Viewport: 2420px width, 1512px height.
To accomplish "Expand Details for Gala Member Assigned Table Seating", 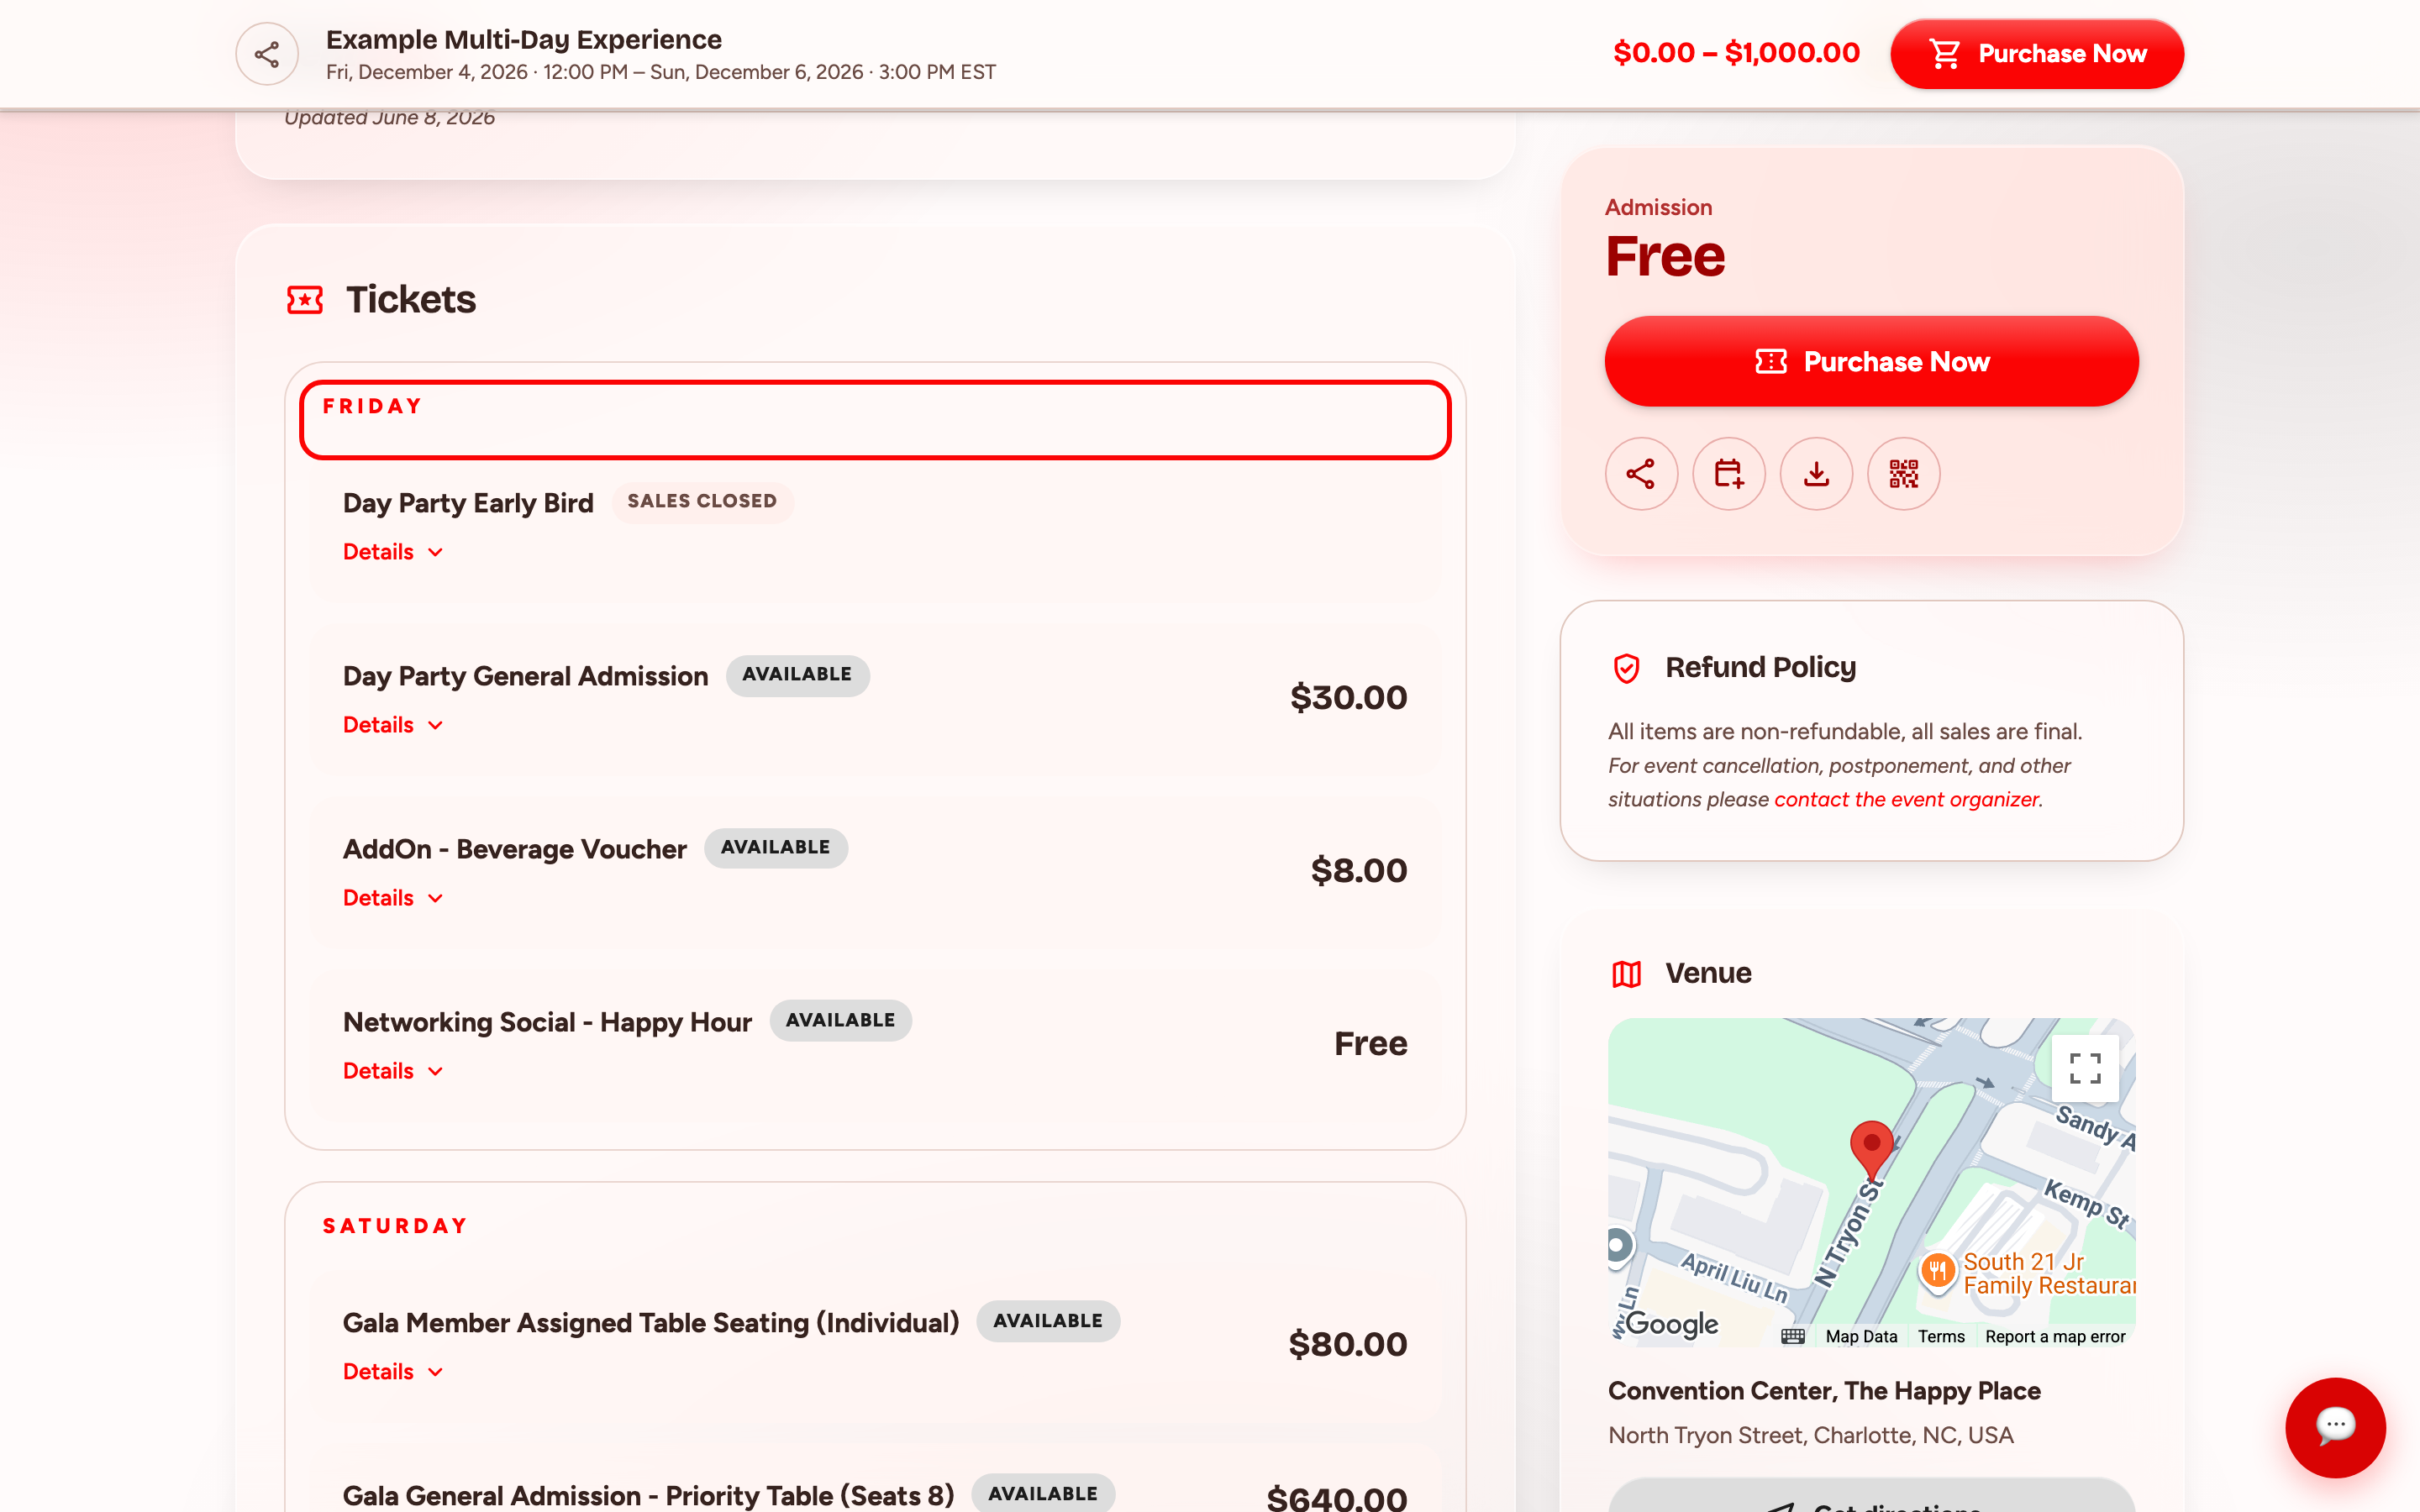I will point(393,1372).
